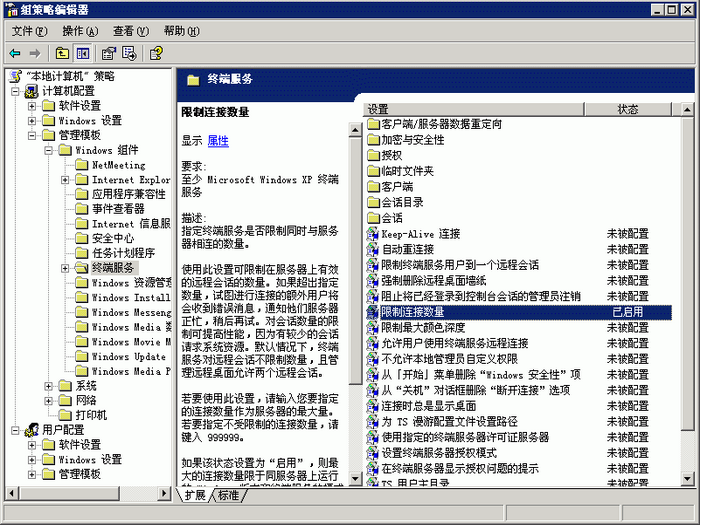This screenshot has height=527, width=702.
Task: Expand the Internet Explorer tree node
Action: point(65,180)
